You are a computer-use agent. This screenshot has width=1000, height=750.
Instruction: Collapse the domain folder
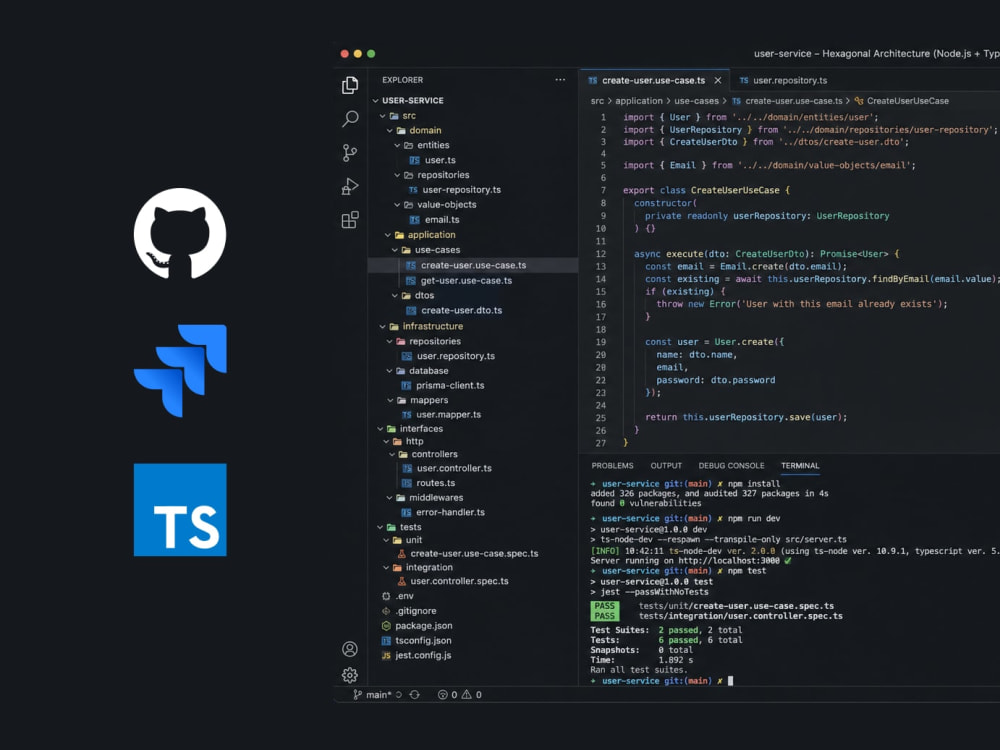pyautogui.click(x=390, y=130)
